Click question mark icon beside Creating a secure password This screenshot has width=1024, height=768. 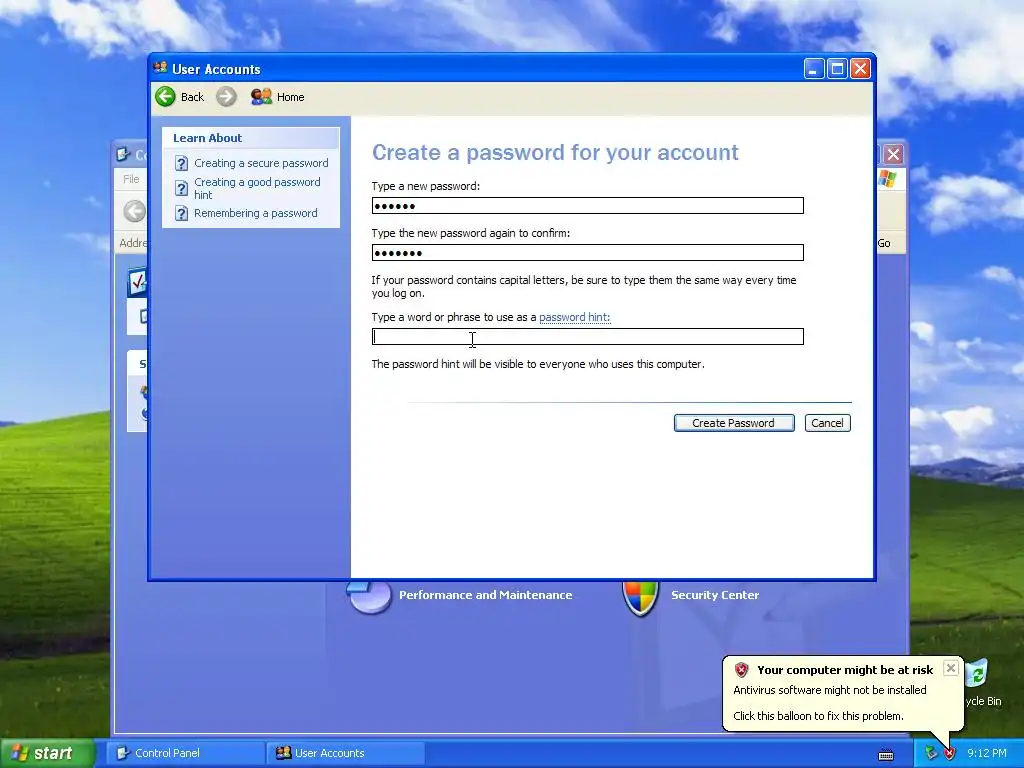182,163
